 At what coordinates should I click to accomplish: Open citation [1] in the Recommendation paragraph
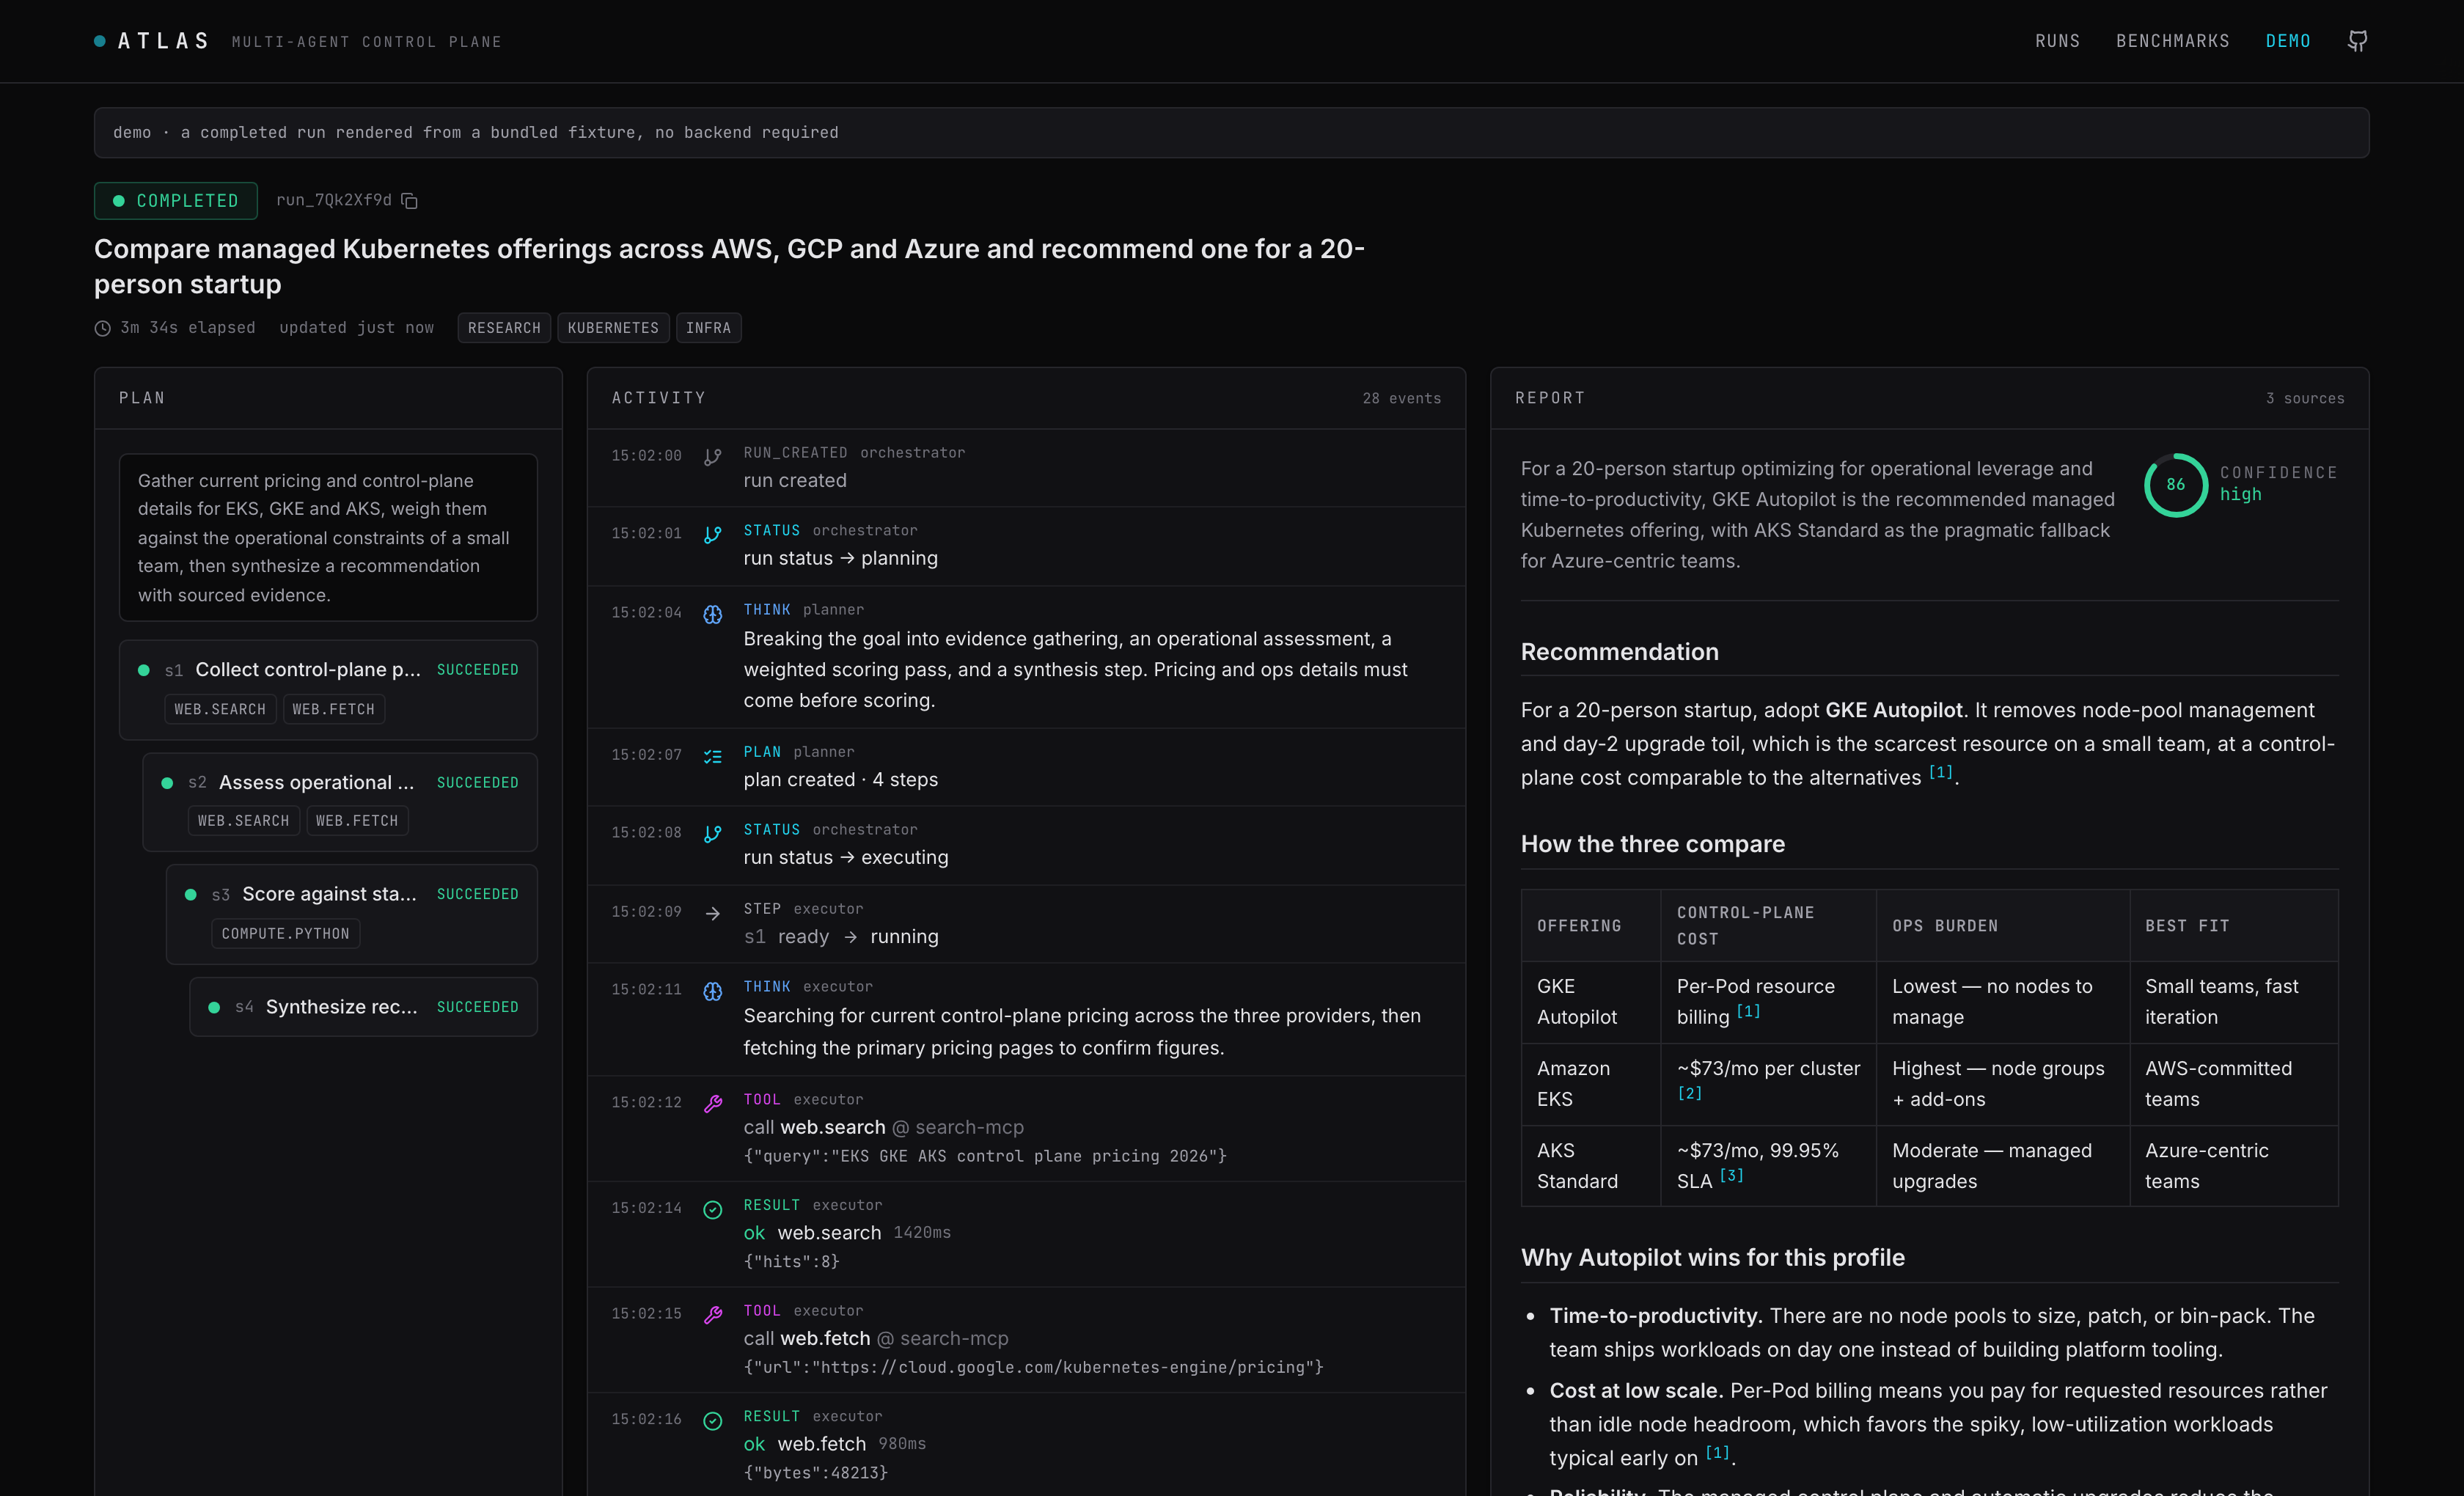1940,772
